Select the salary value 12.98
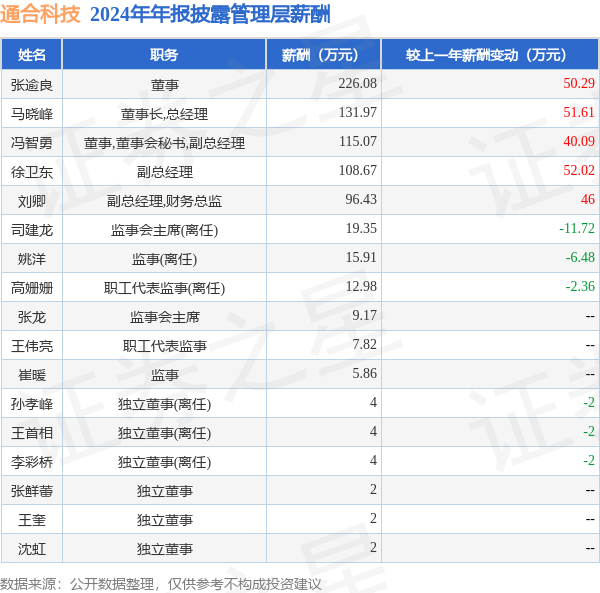The width and height of the screenshot is (600, 593). pos(361,287)
